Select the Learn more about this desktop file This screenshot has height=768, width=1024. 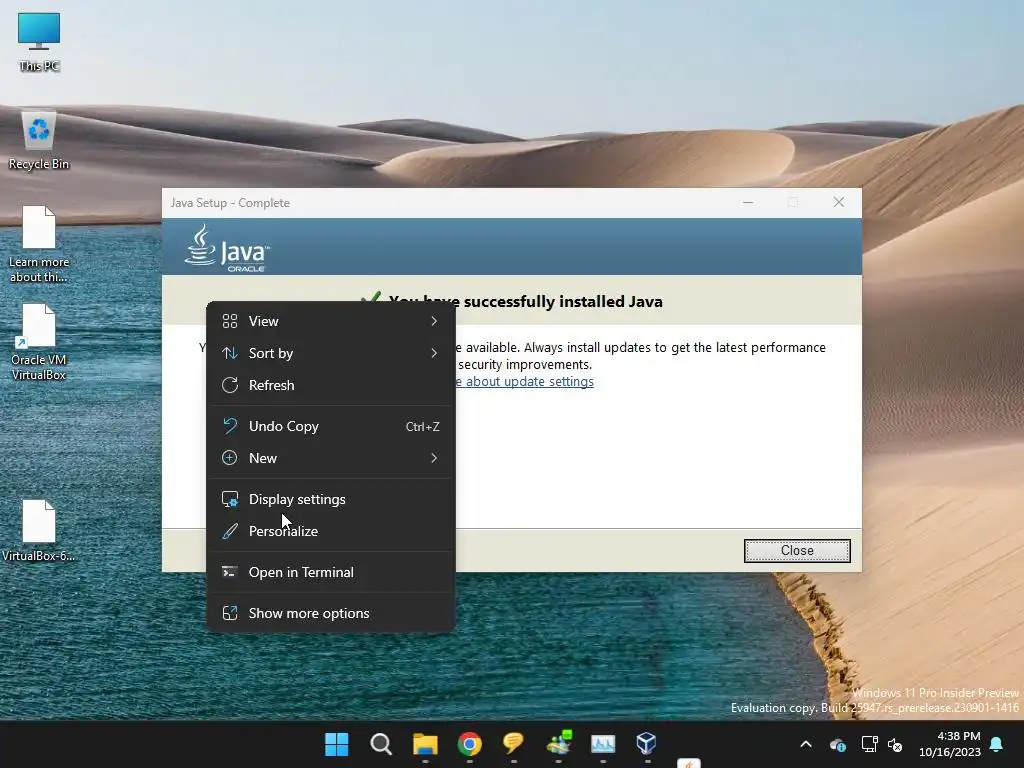(x=39, y=244)
